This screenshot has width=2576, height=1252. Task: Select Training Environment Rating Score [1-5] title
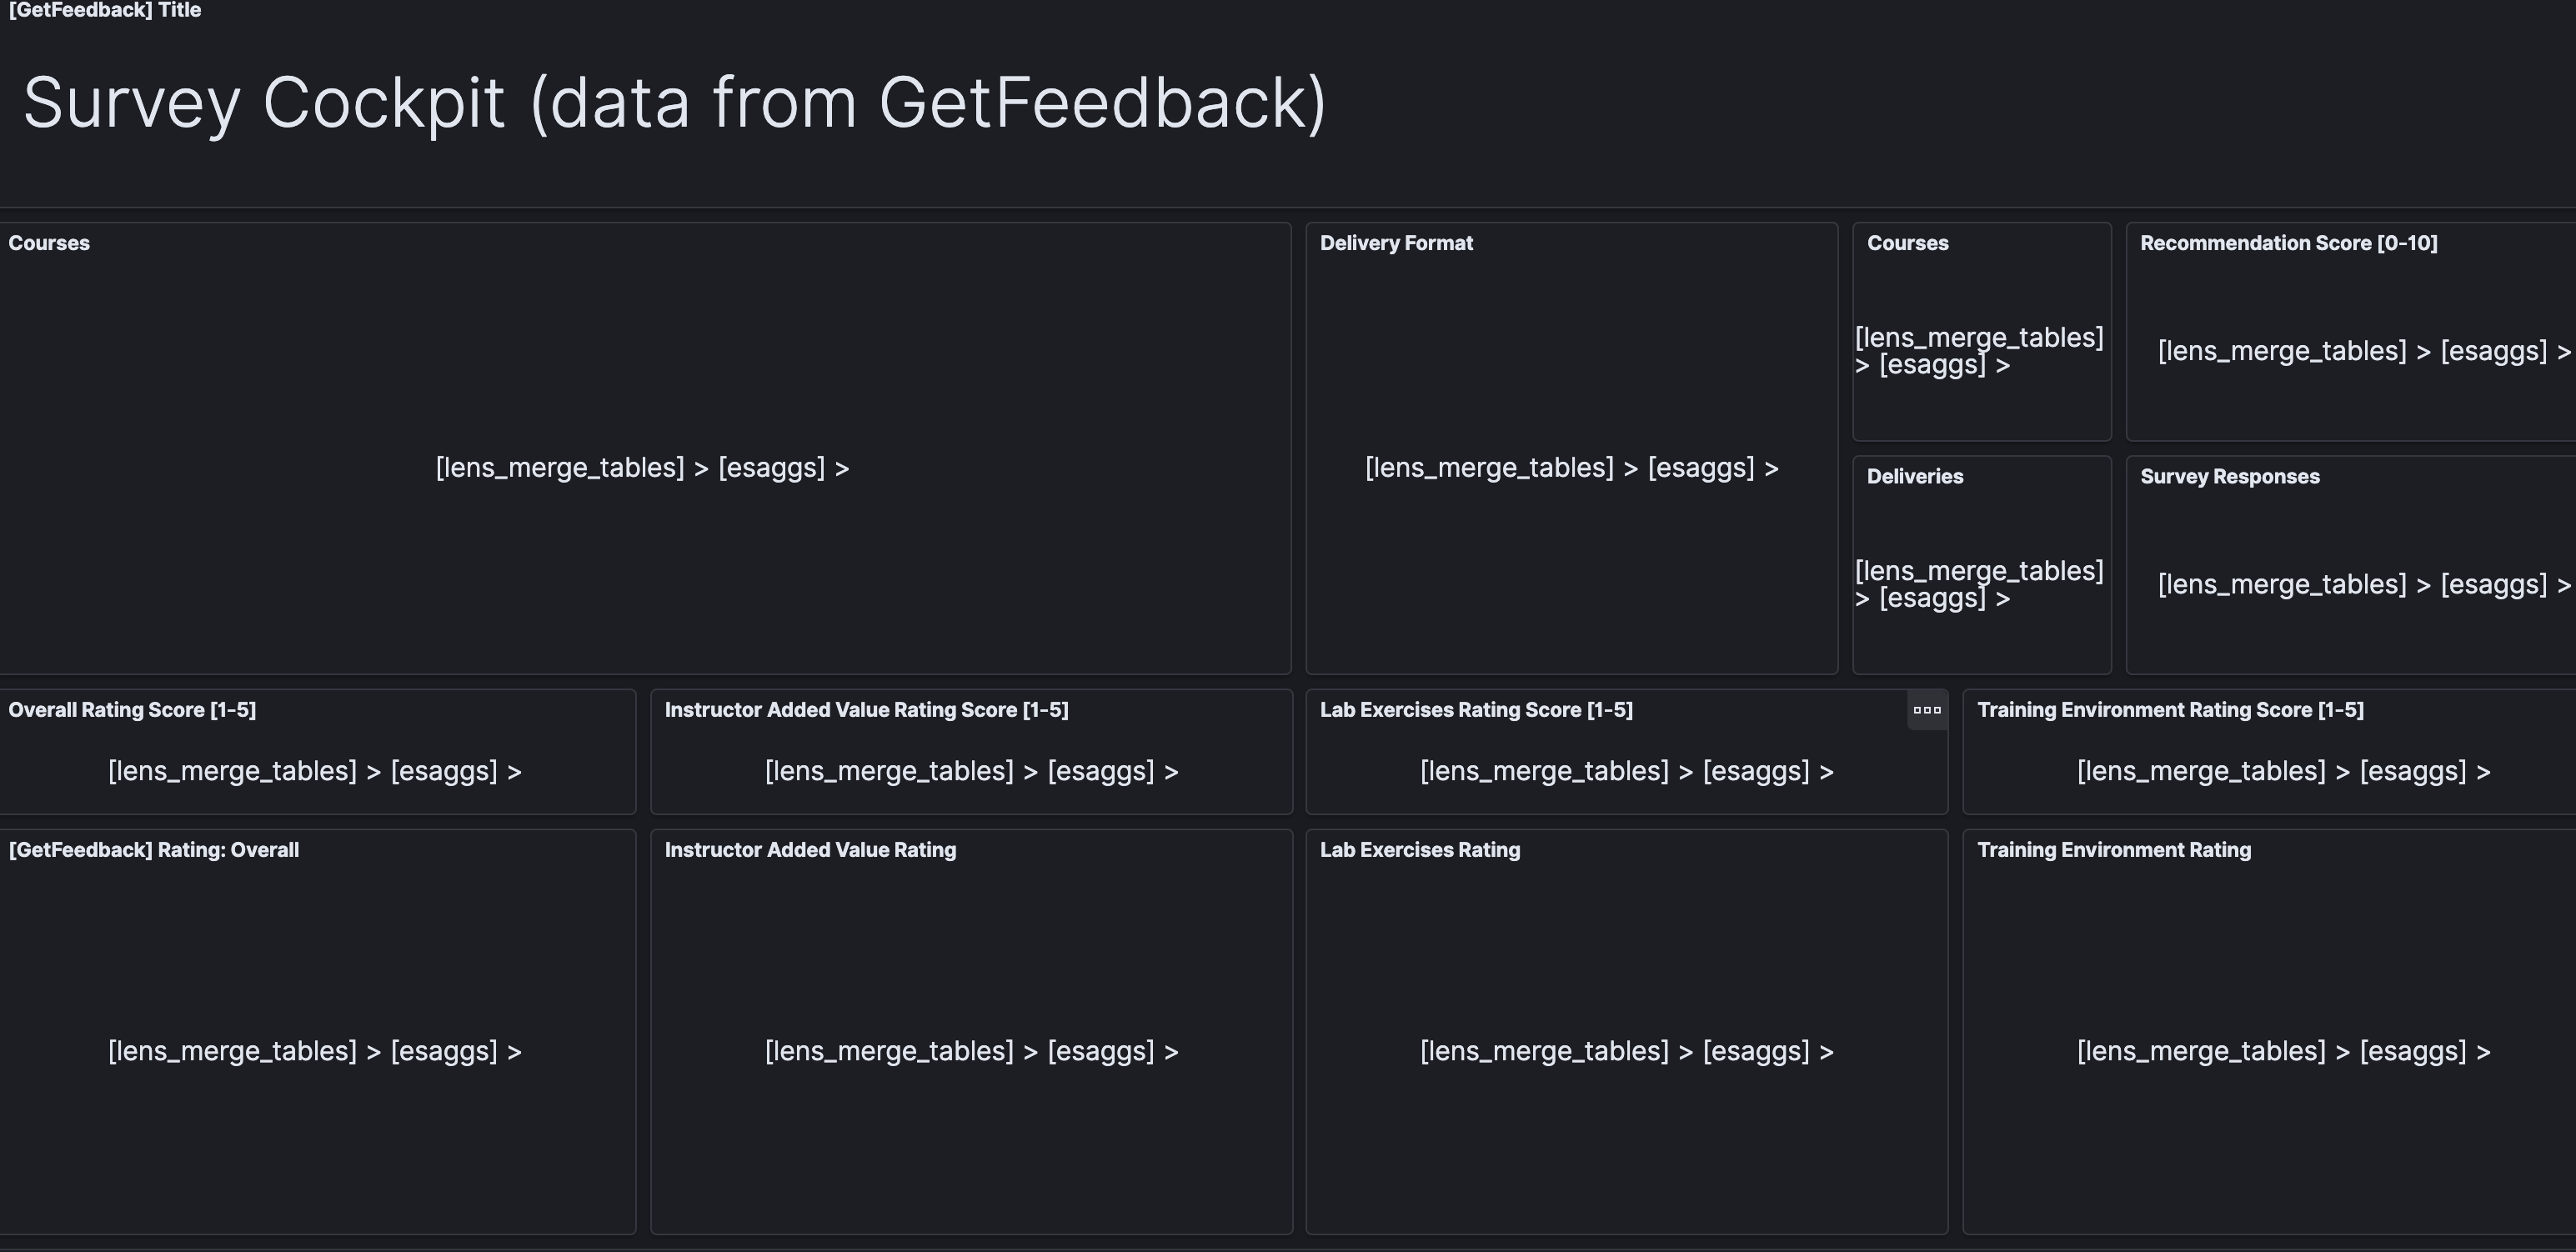point(2170,710)
